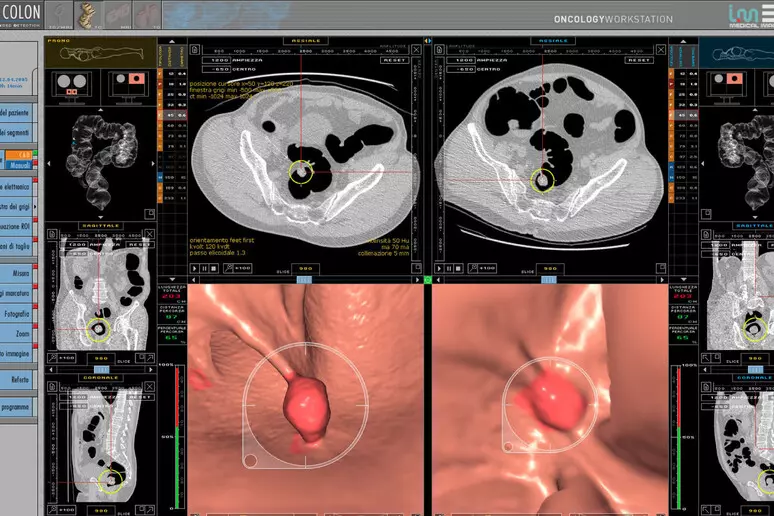Open the Misura tool from left menu
The width and height of the screenshot is (774, 516).
coord(18,272)
